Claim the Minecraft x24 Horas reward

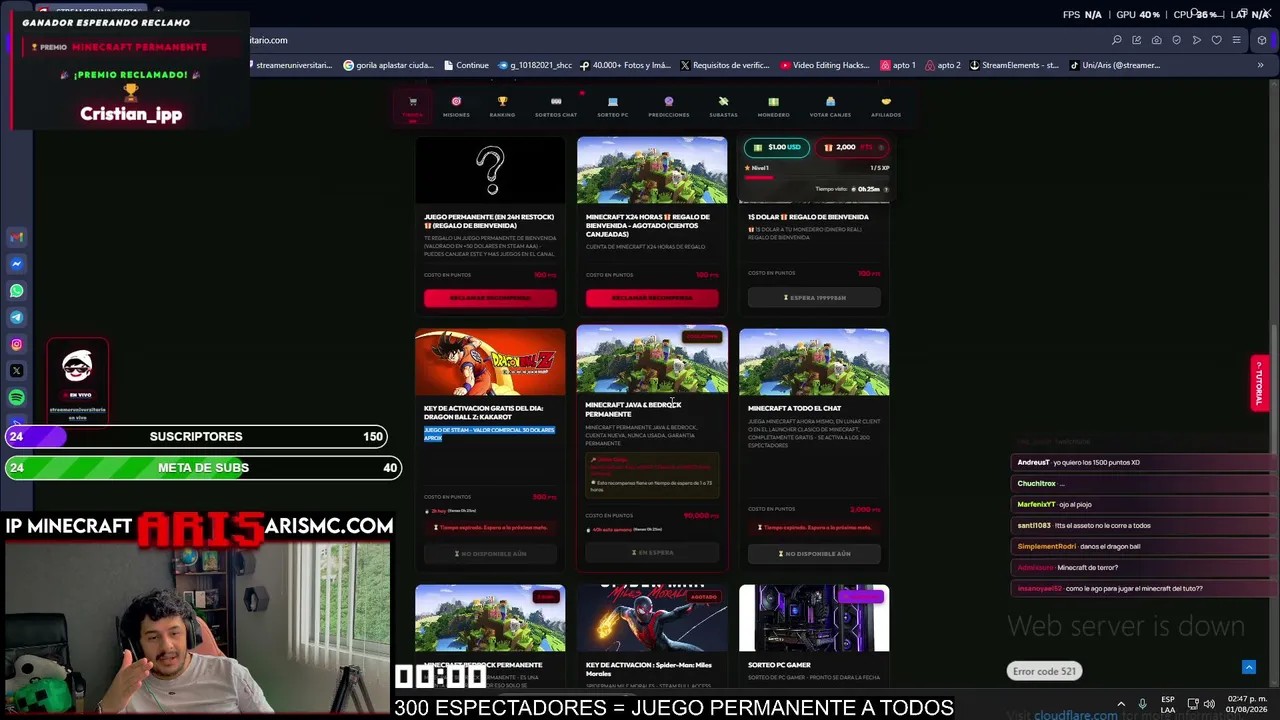click(x=652, y=298)
